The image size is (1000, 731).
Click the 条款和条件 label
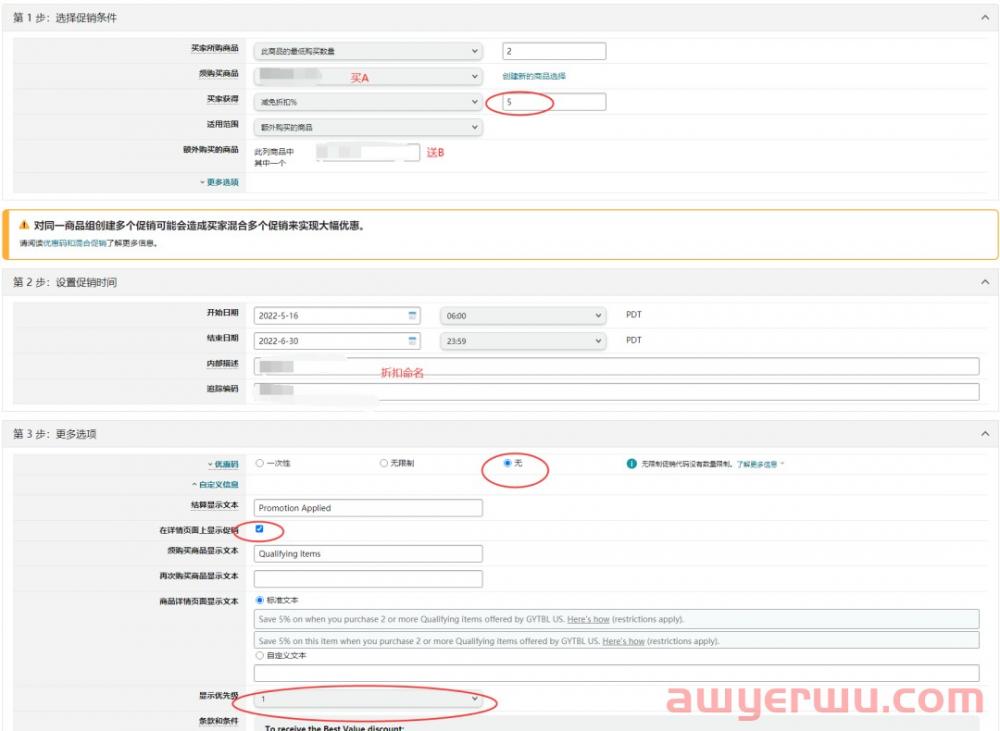[x=219, y=721]
